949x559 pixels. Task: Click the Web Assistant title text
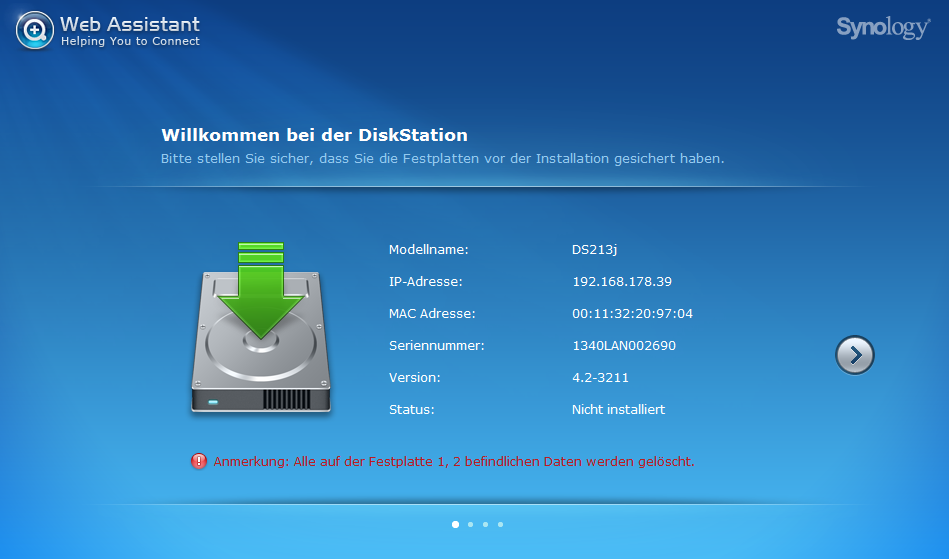click(130, 24)
